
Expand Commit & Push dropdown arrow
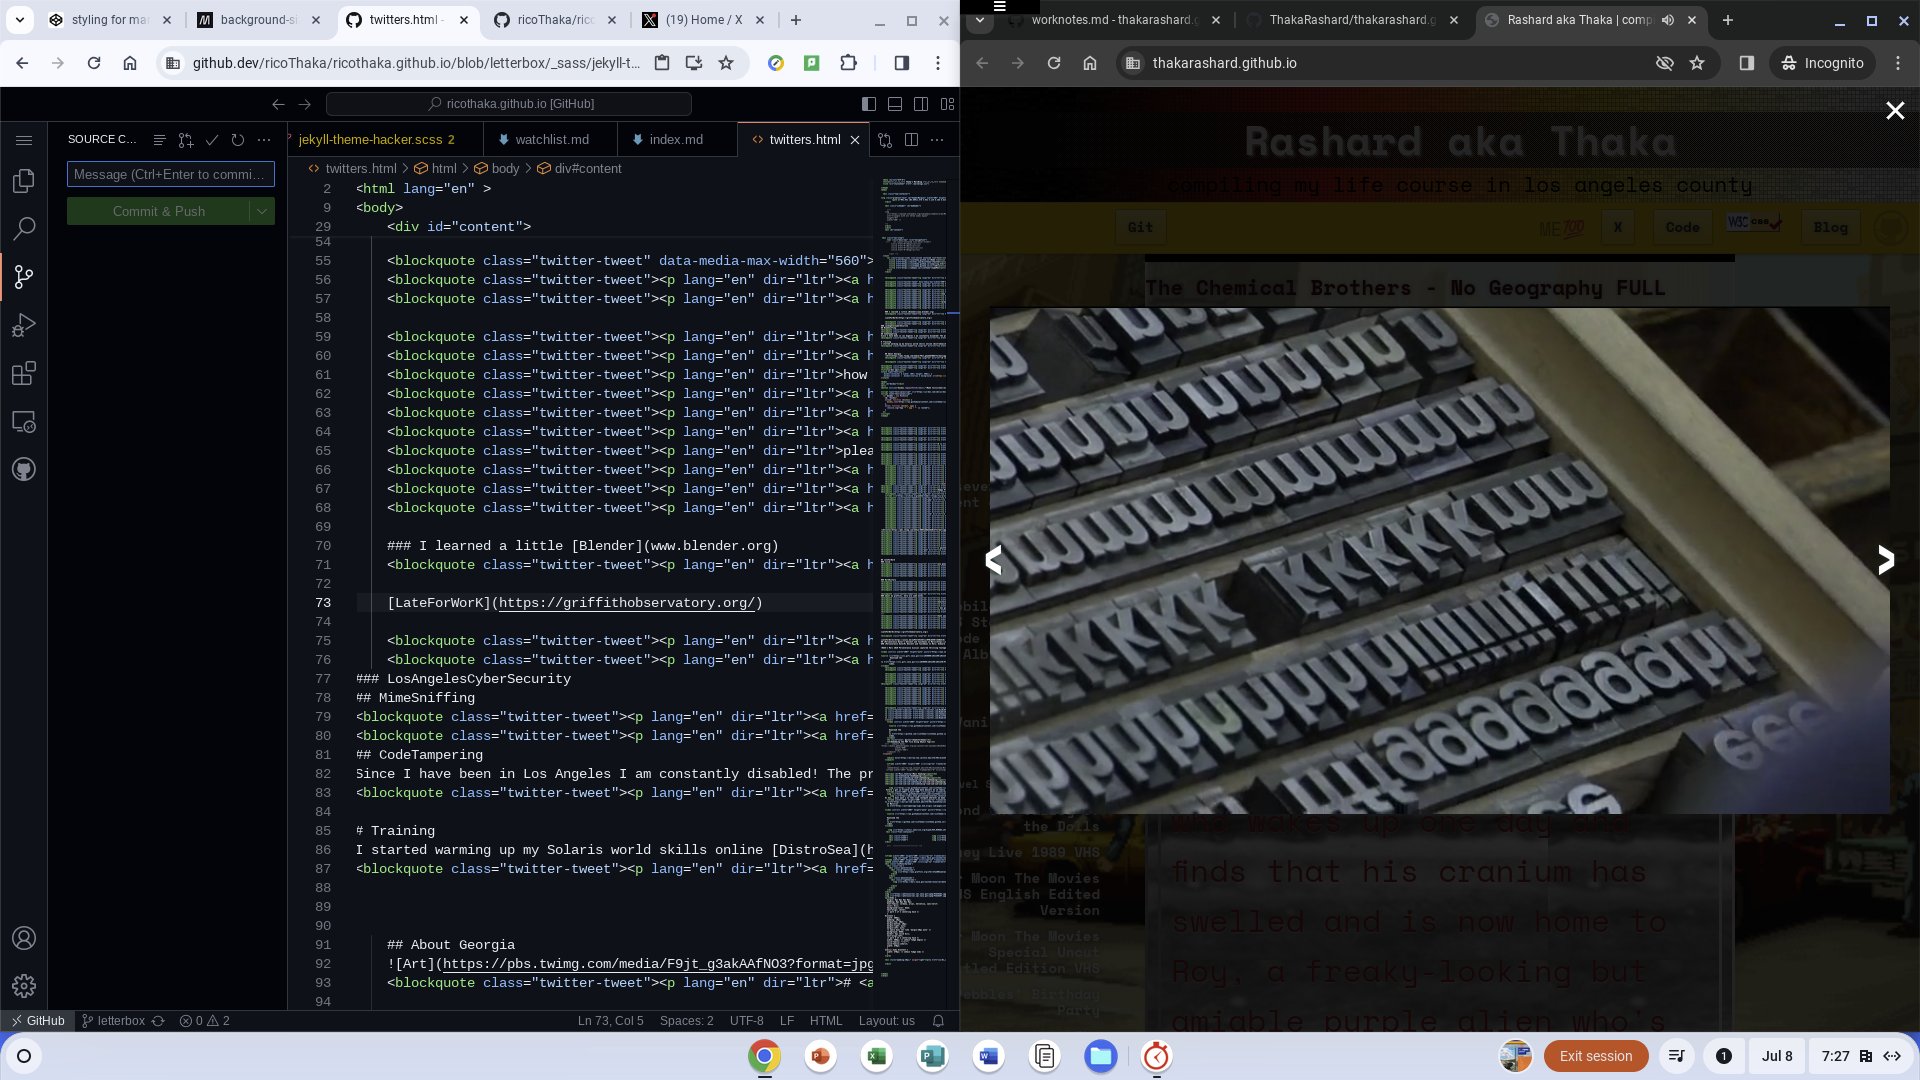tap(262, 211)
